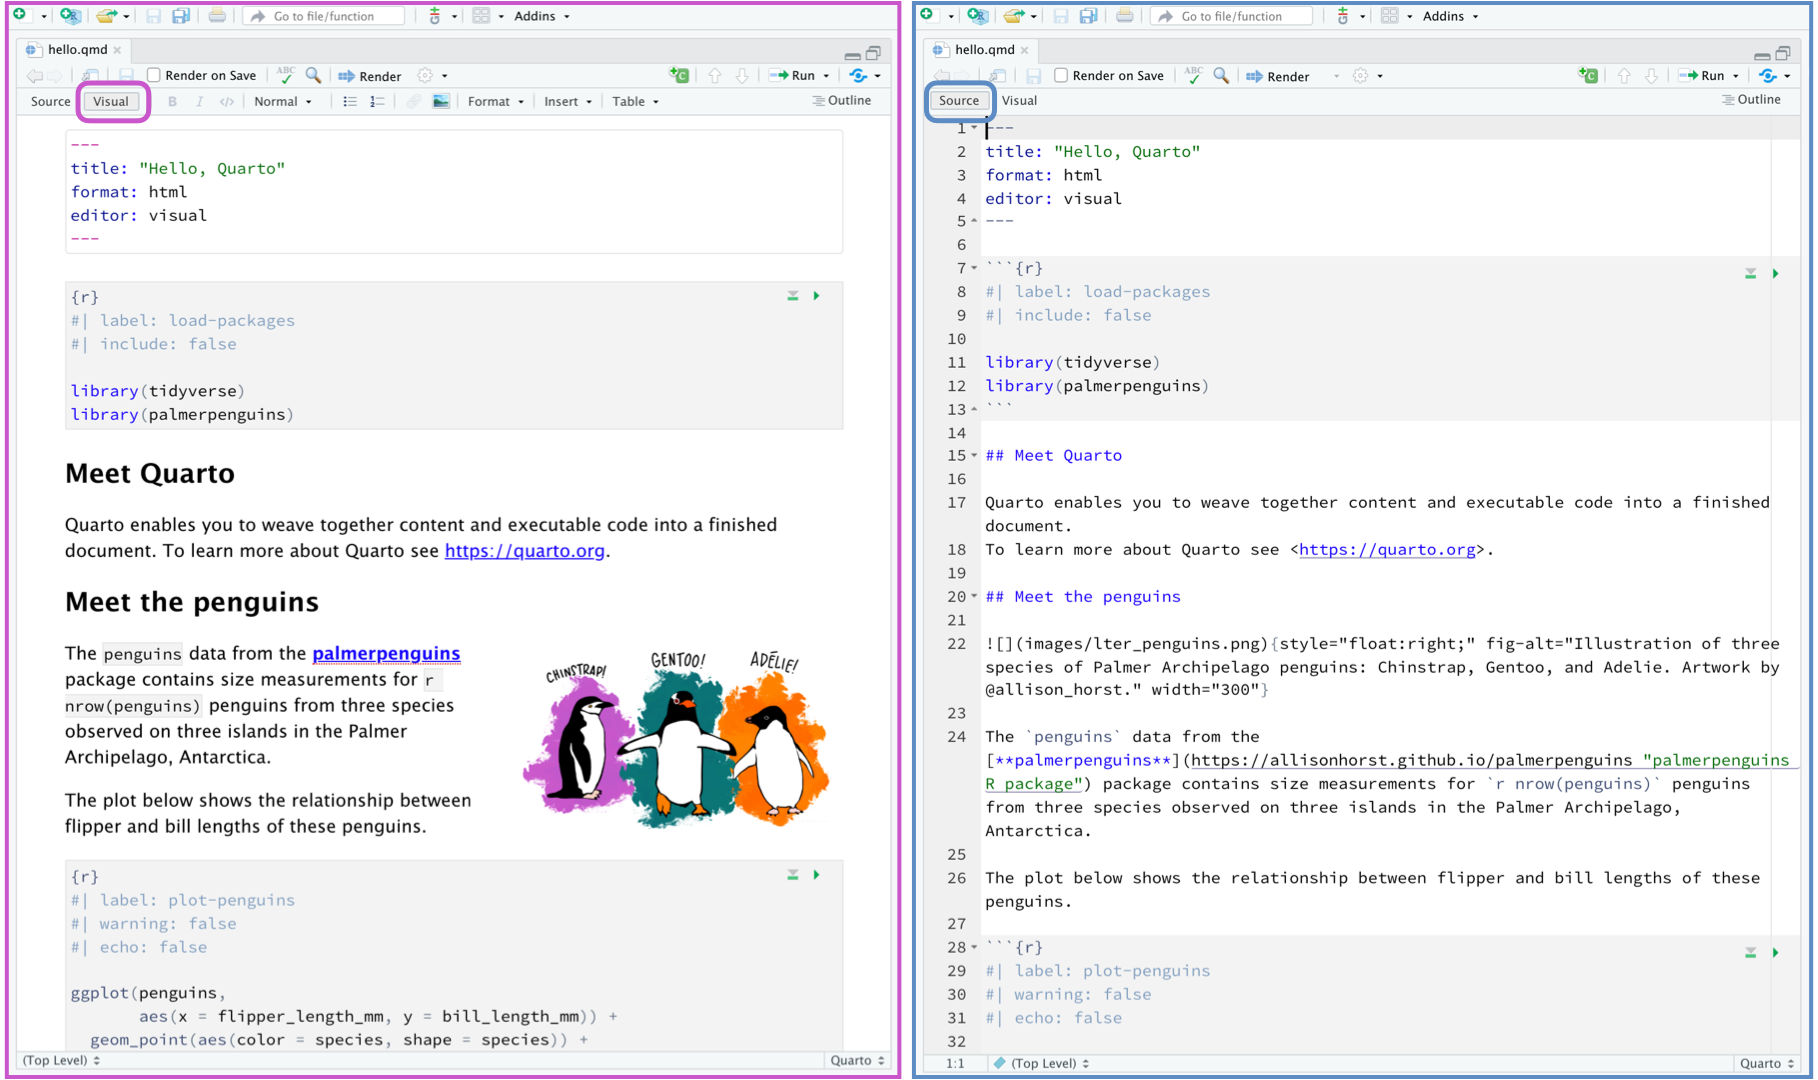Open Find/Replace with the magnifier icon

tap(313, 75)
